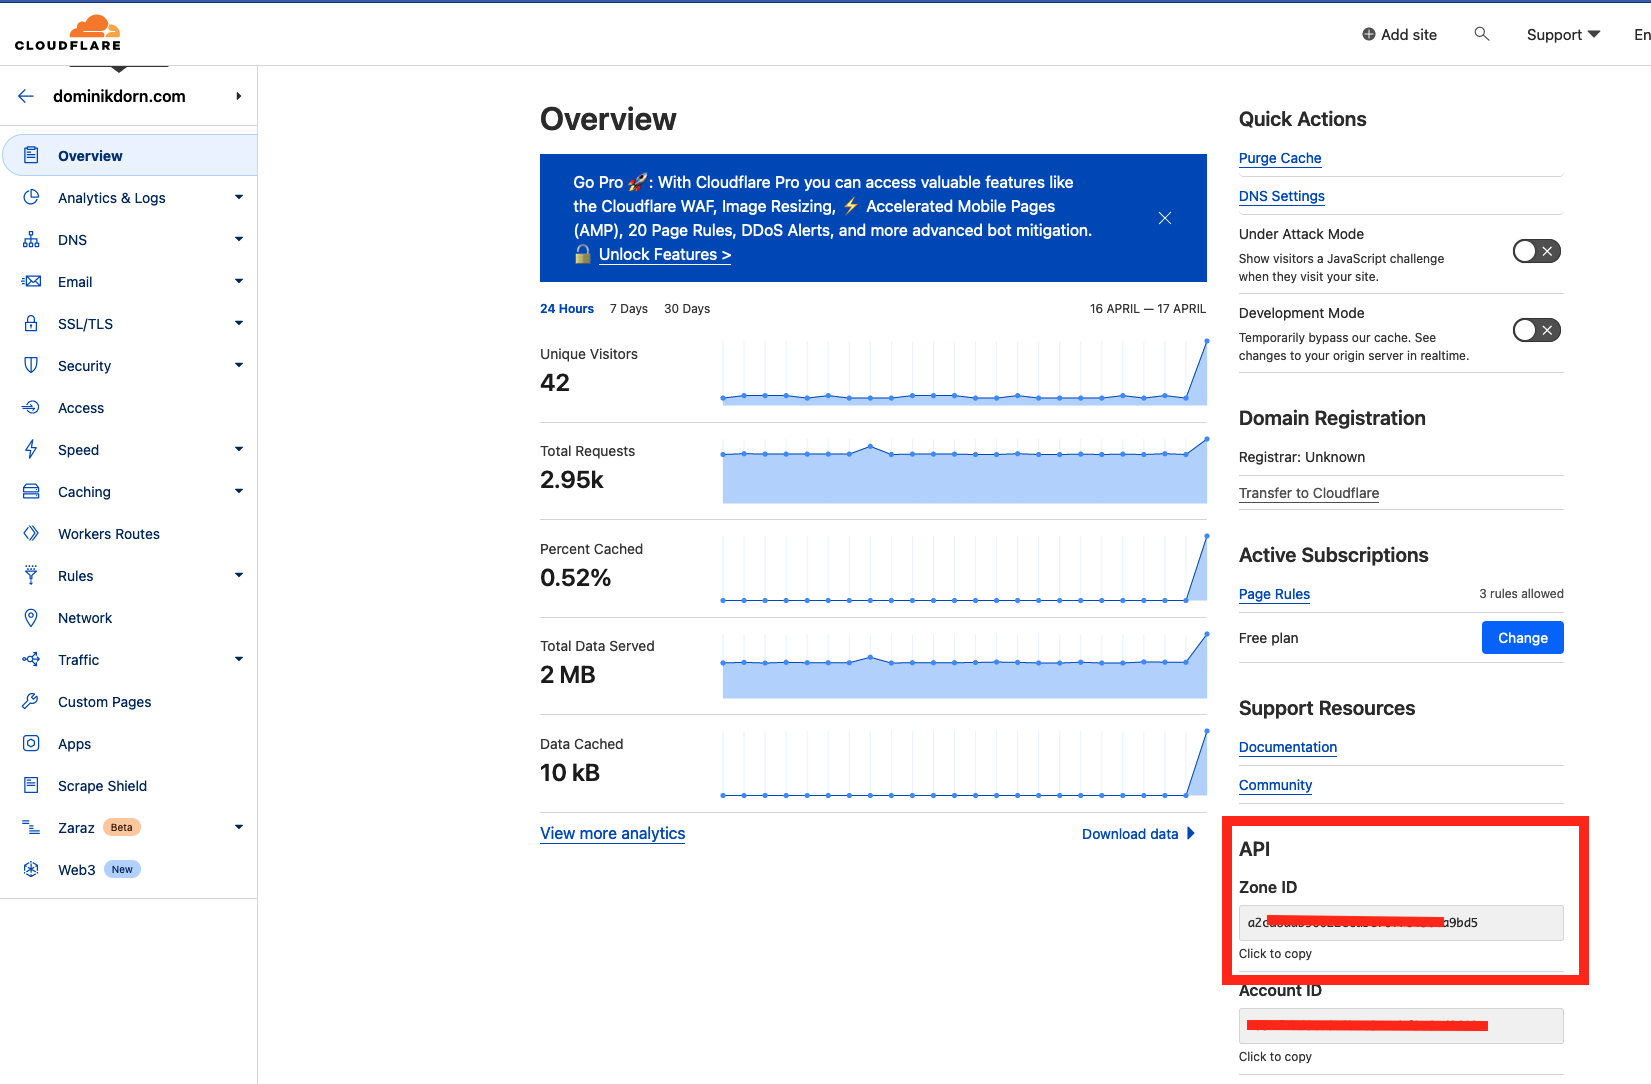Select the 30 Days time range
Image resolution: width=1651 pixels, height=1084 pixels.
coord(686,308)
